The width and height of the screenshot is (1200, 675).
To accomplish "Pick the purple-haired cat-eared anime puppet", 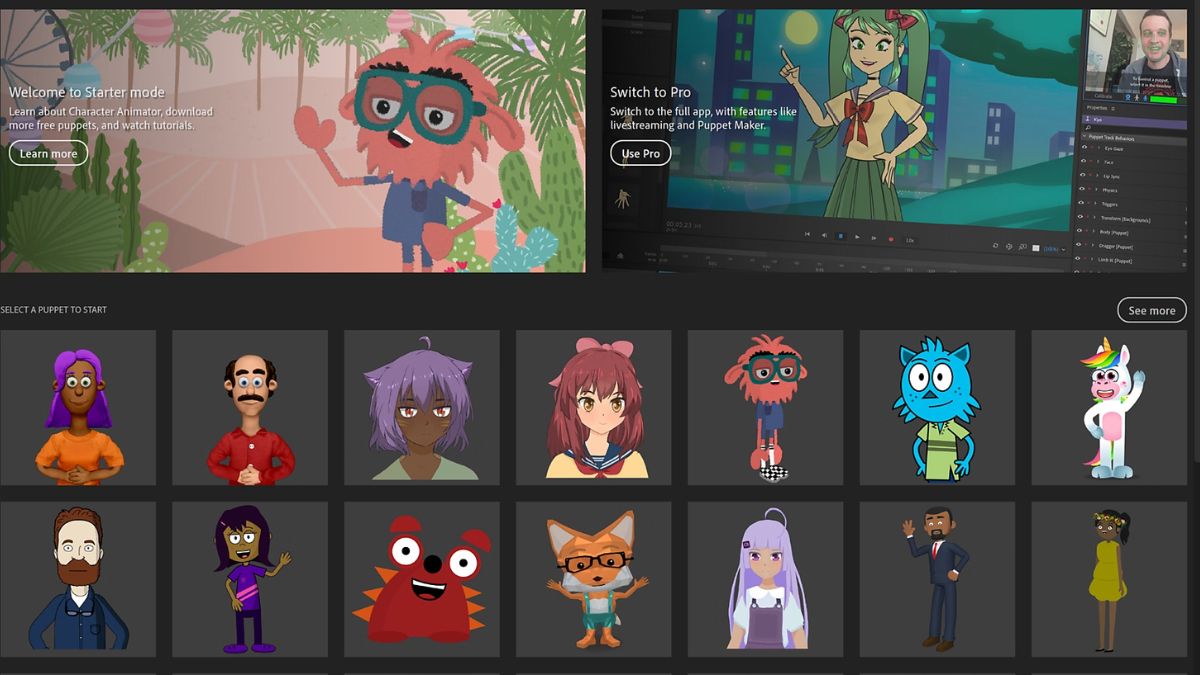I will [422, 408].
